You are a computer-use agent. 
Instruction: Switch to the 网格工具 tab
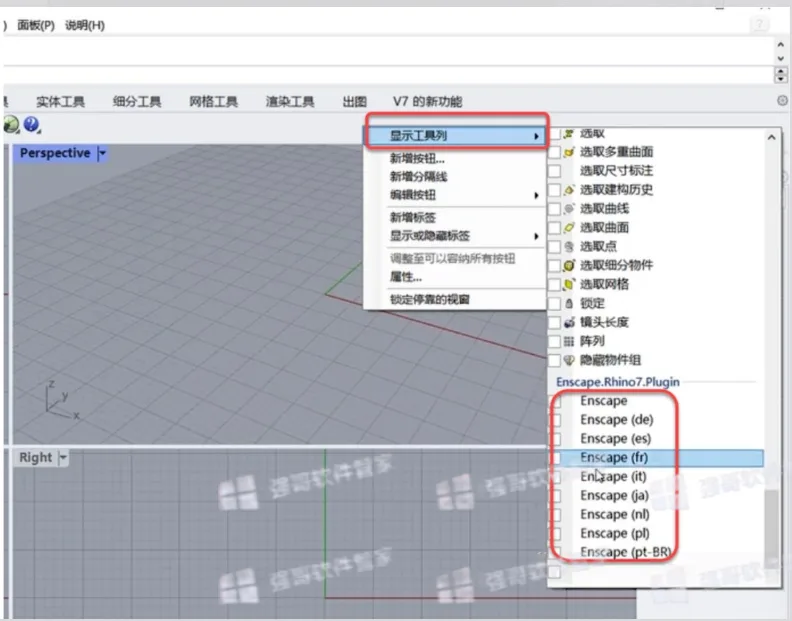213,102
